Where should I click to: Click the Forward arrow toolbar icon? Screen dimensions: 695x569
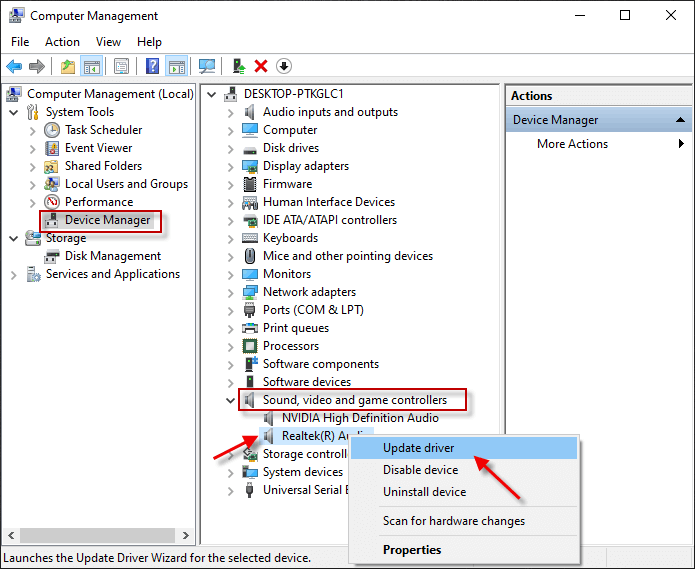pos(37,66)
